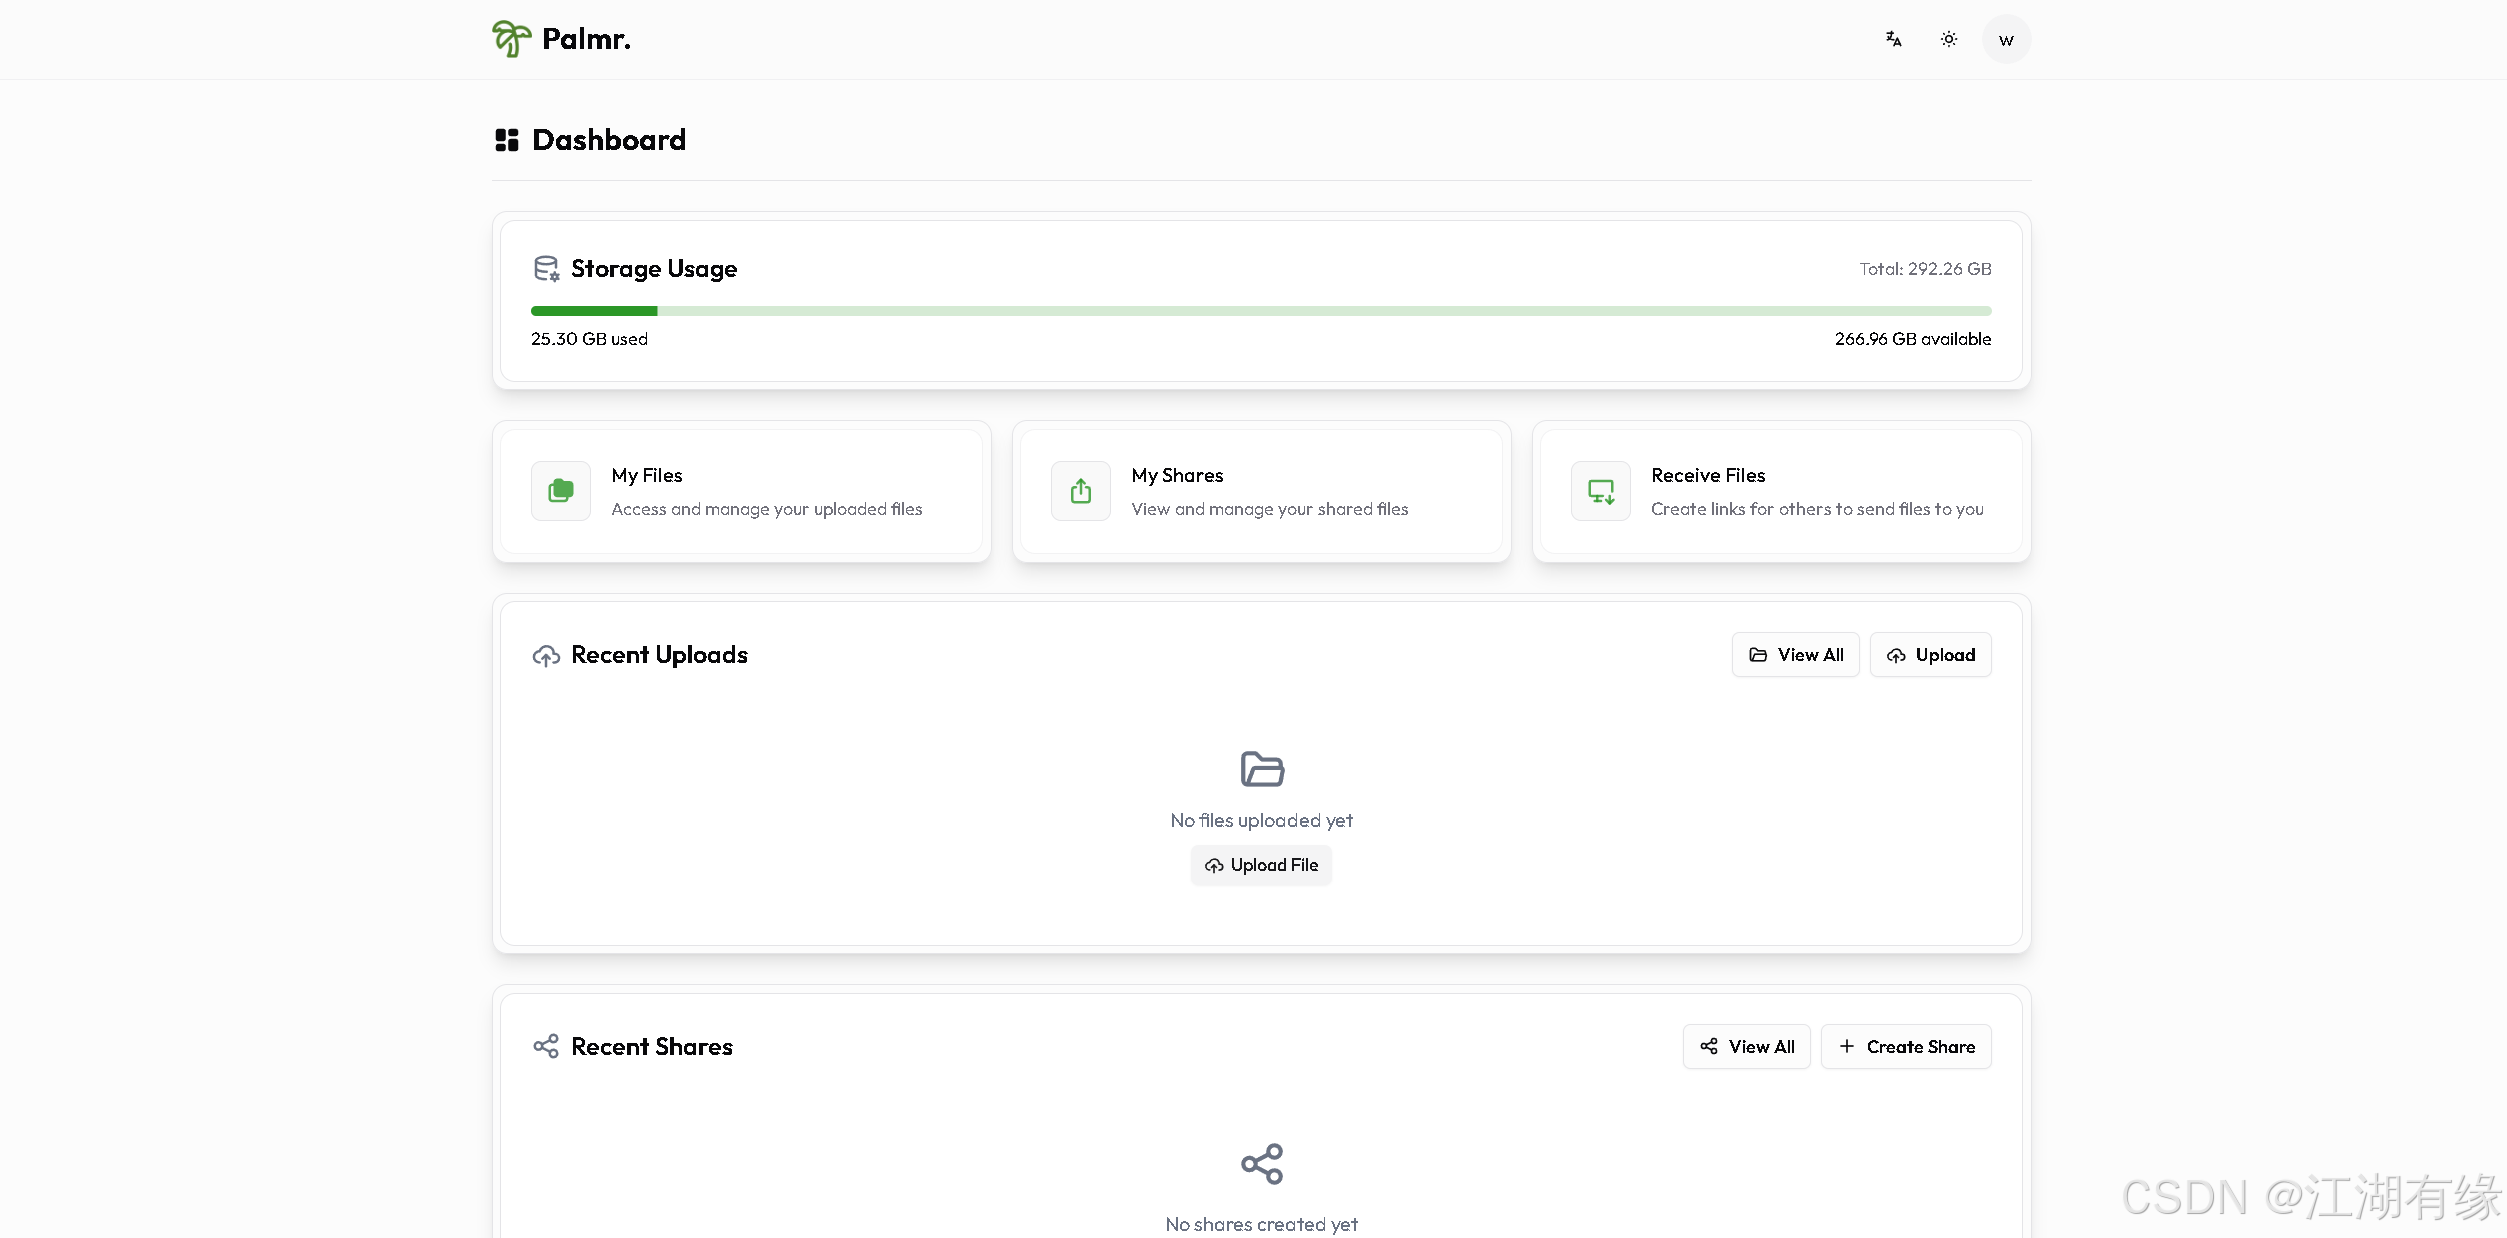Click the Create Share button
The width and height of the screenshot is (2507, 1238).
coord(1905,1047)
